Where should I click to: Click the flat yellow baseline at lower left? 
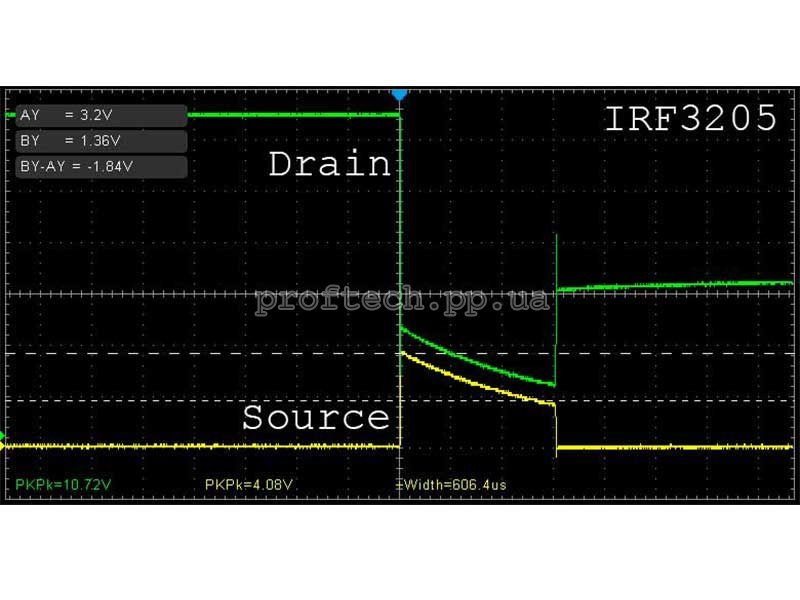pos(200,446)
